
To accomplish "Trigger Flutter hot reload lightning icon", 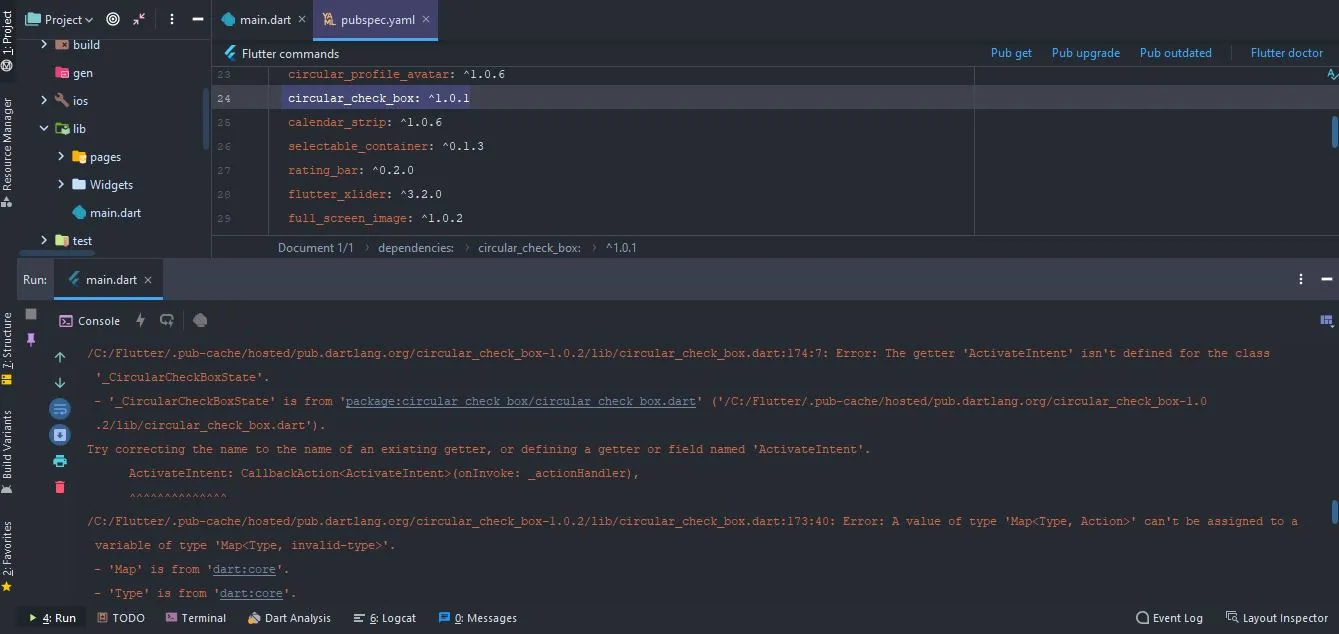I will coord(140,321).
